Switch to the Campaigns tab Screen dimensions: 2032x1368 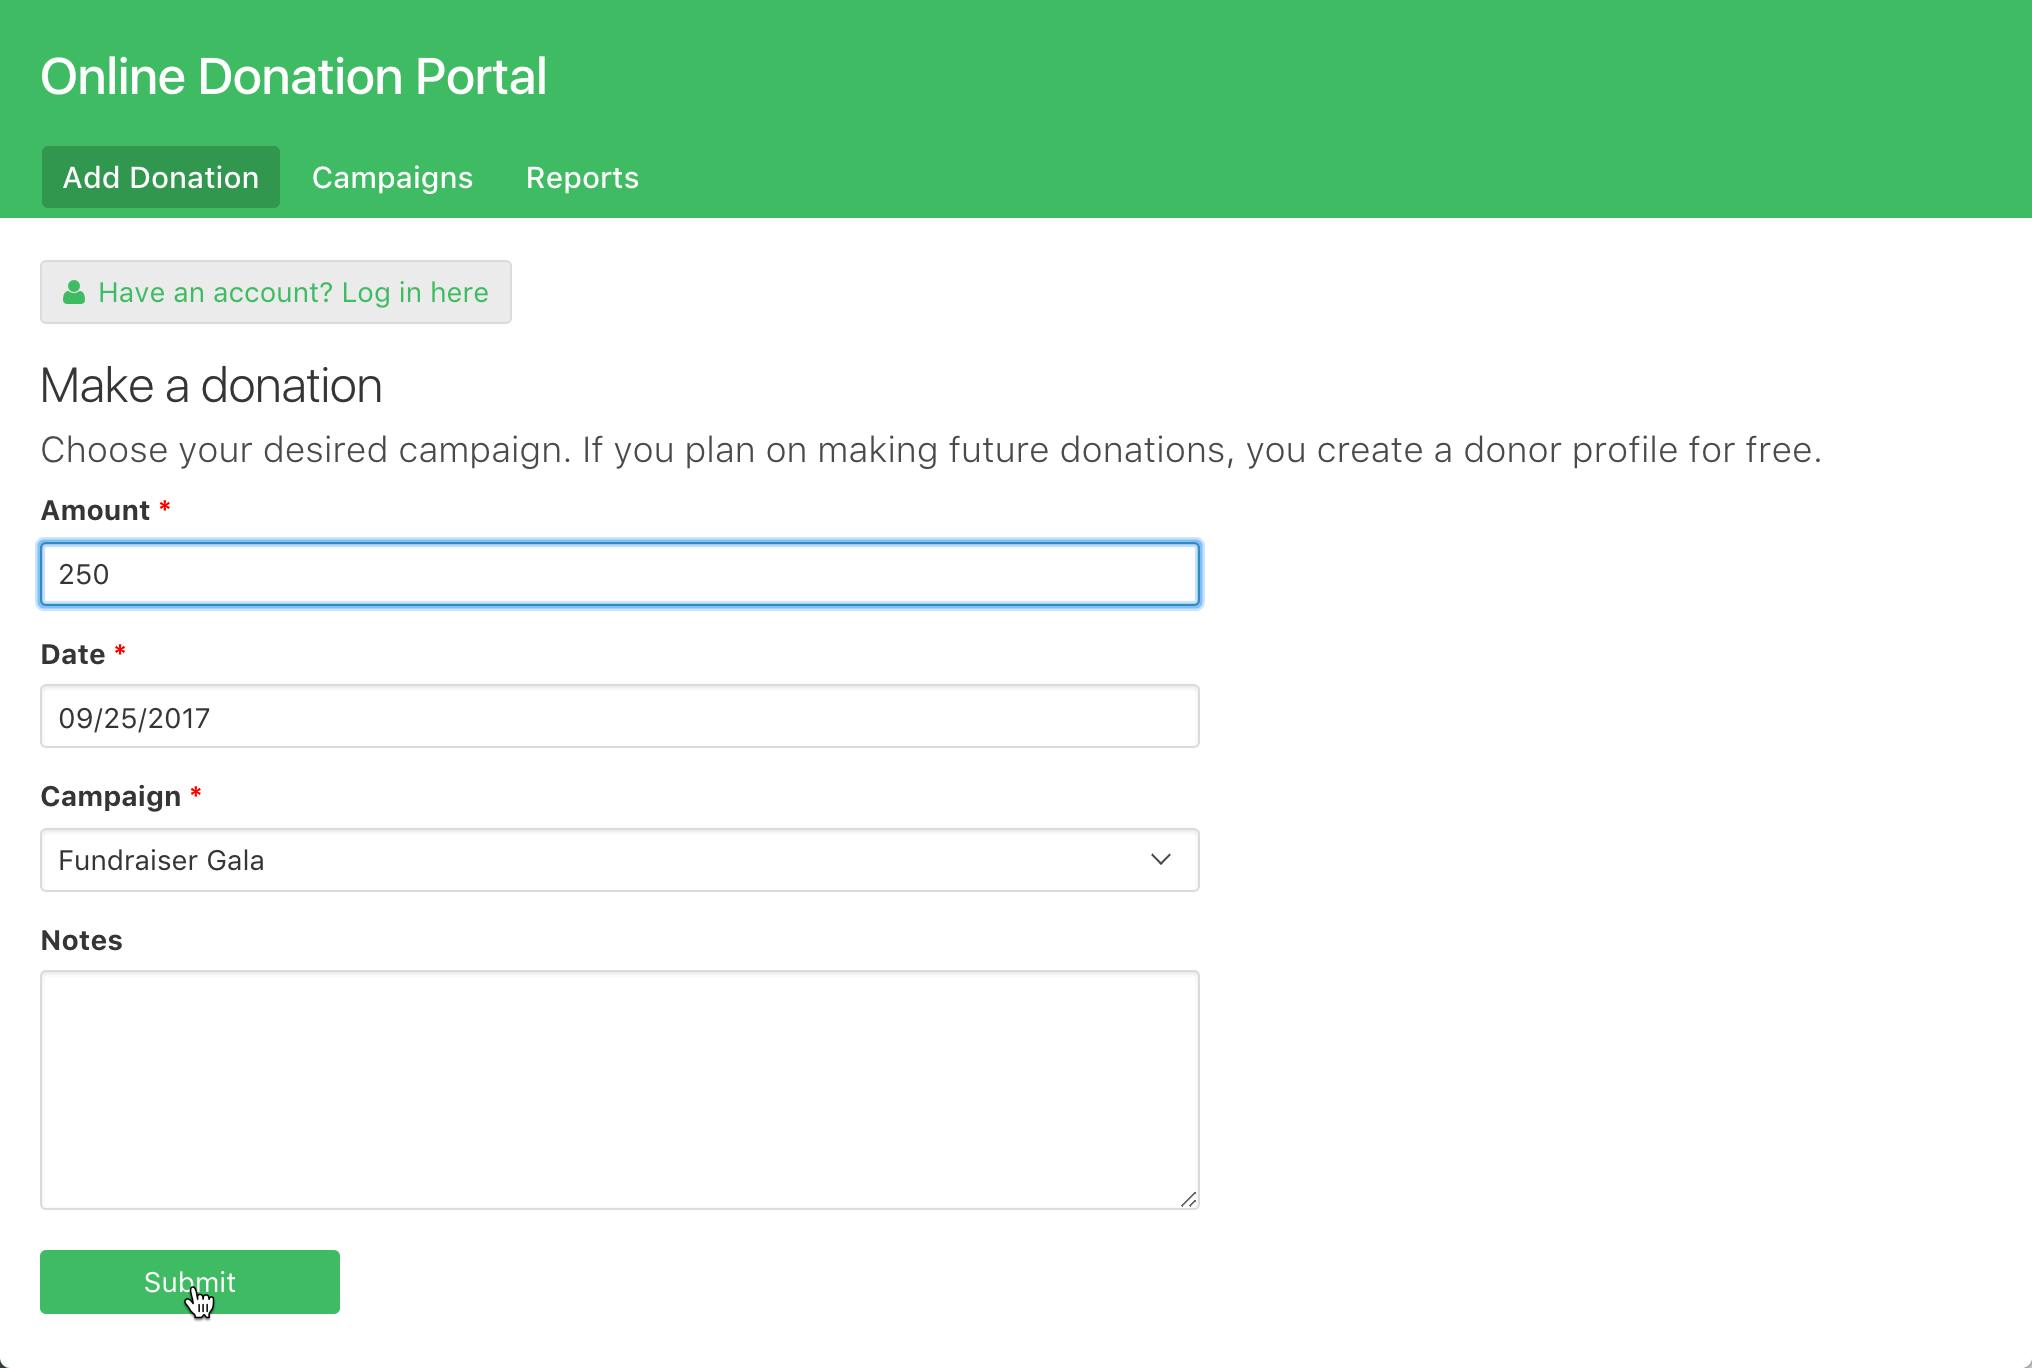pyautogui.click(x=392, y=177)
